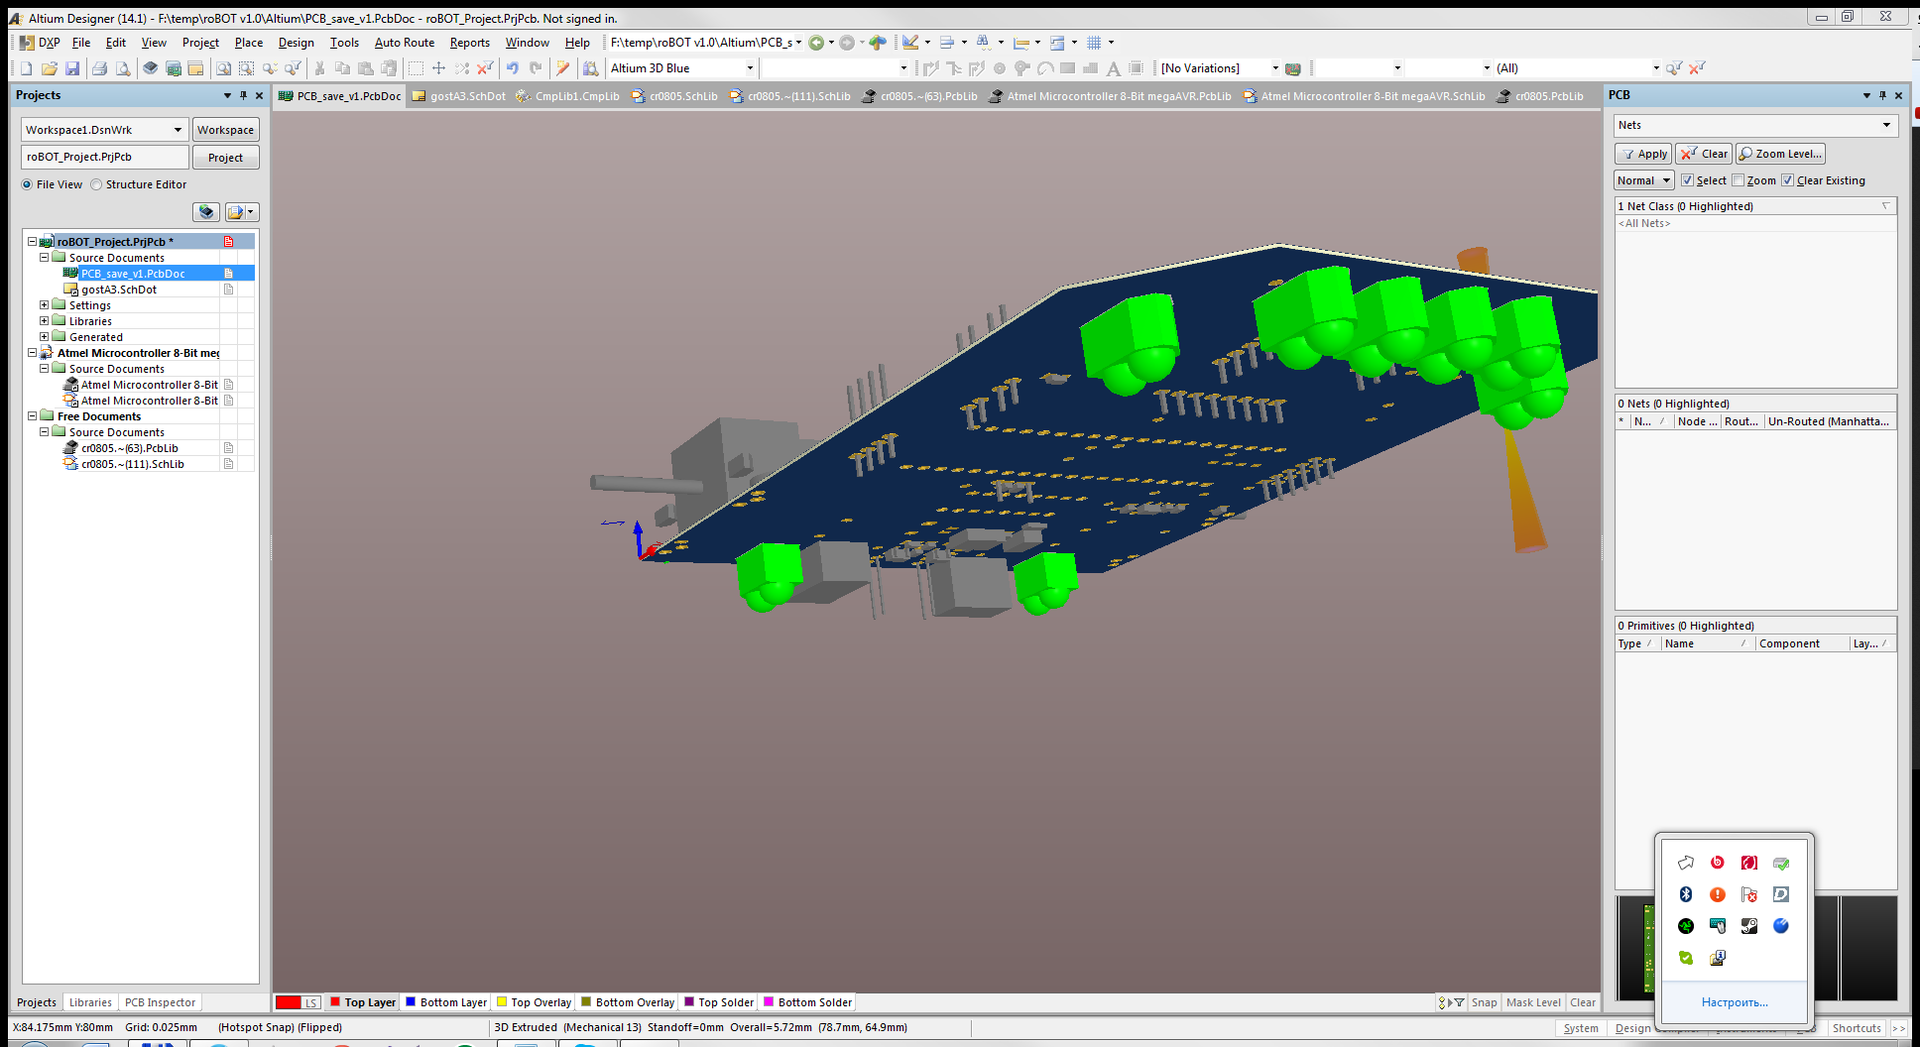Click the Top Overlay yellow color swatch
This screenshot has height=1047, width=1920.
point(501,1002)
